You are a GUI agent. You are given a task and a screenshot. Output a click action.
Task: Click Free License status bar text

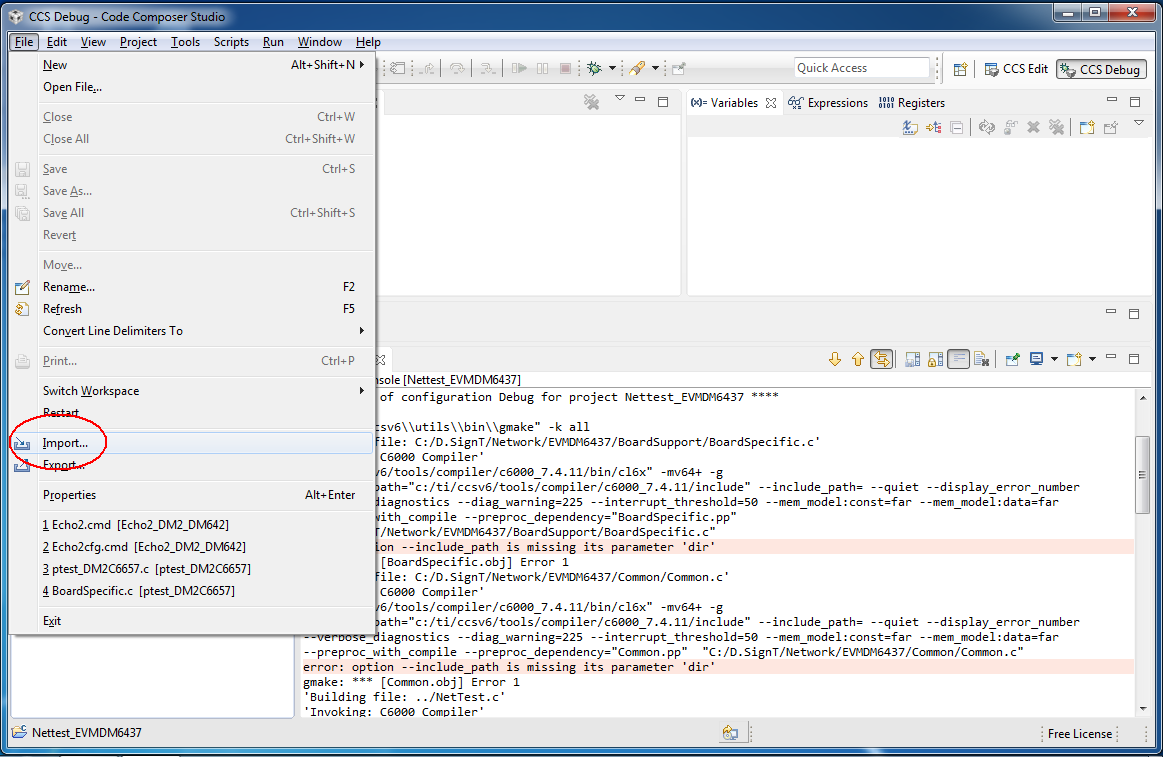pyautogui.click(x=1079, y=733)
